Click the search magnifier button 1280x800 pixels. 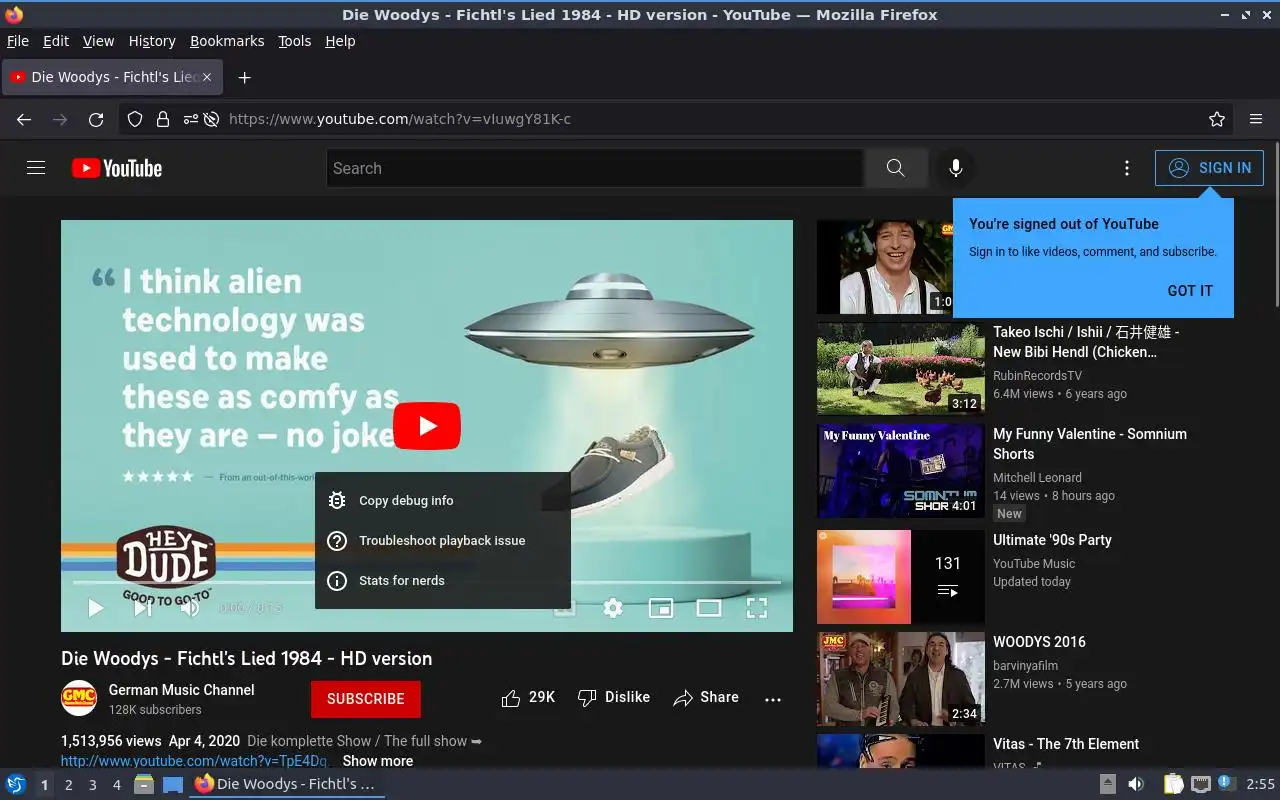pos(895,168)
